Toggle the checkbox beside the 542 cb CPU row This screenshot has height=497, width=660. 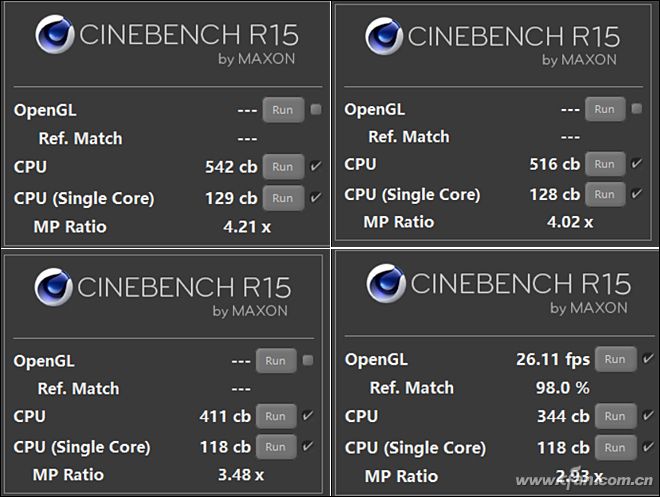coord(316,166)
